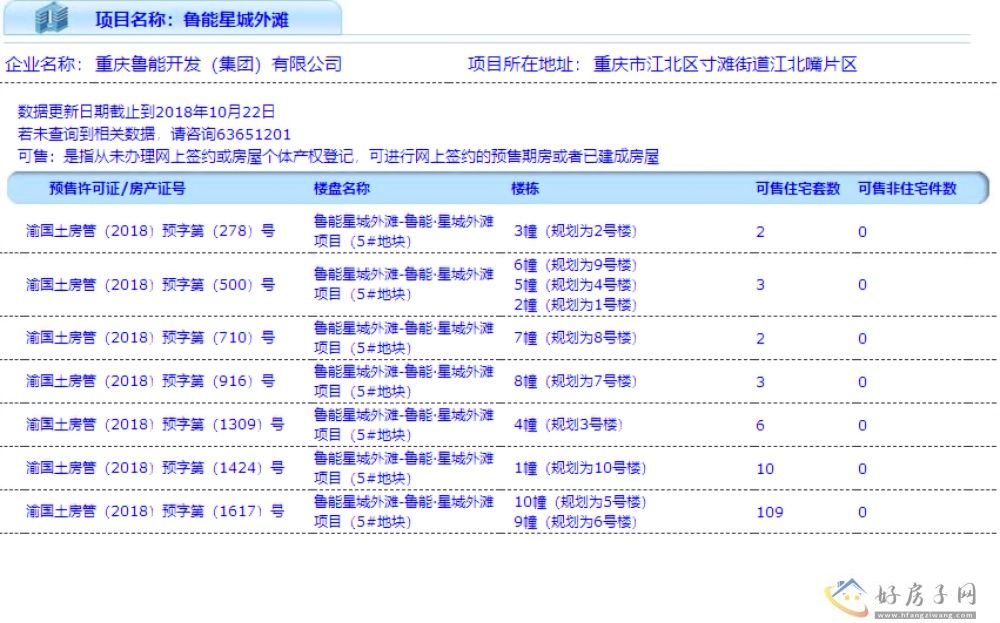
Task: Click non-residential count 0 in permit 278 row
Action: (x=862, y=232)
